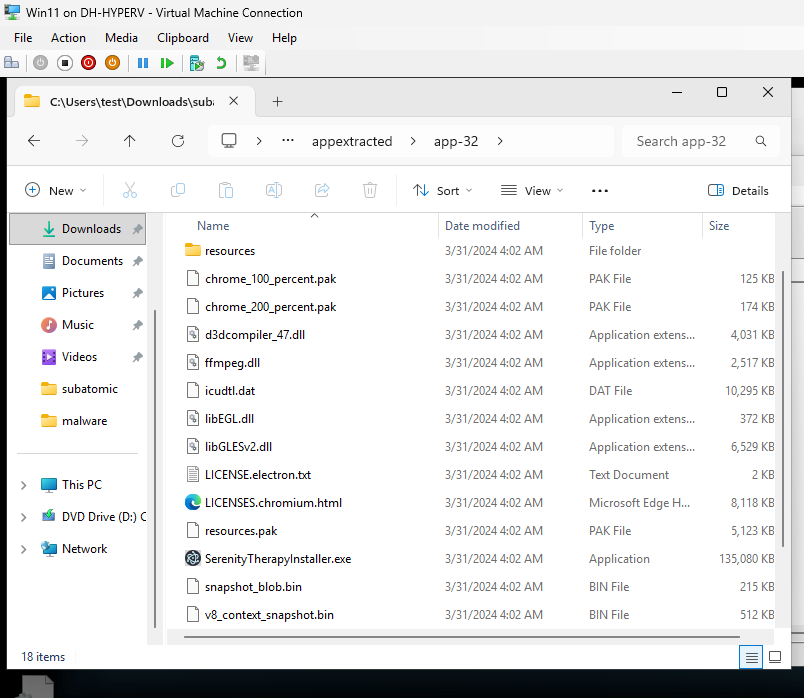This screenshot has height=698, width=804.
Task: Click the Share icon
Action: tap(322, 191)
